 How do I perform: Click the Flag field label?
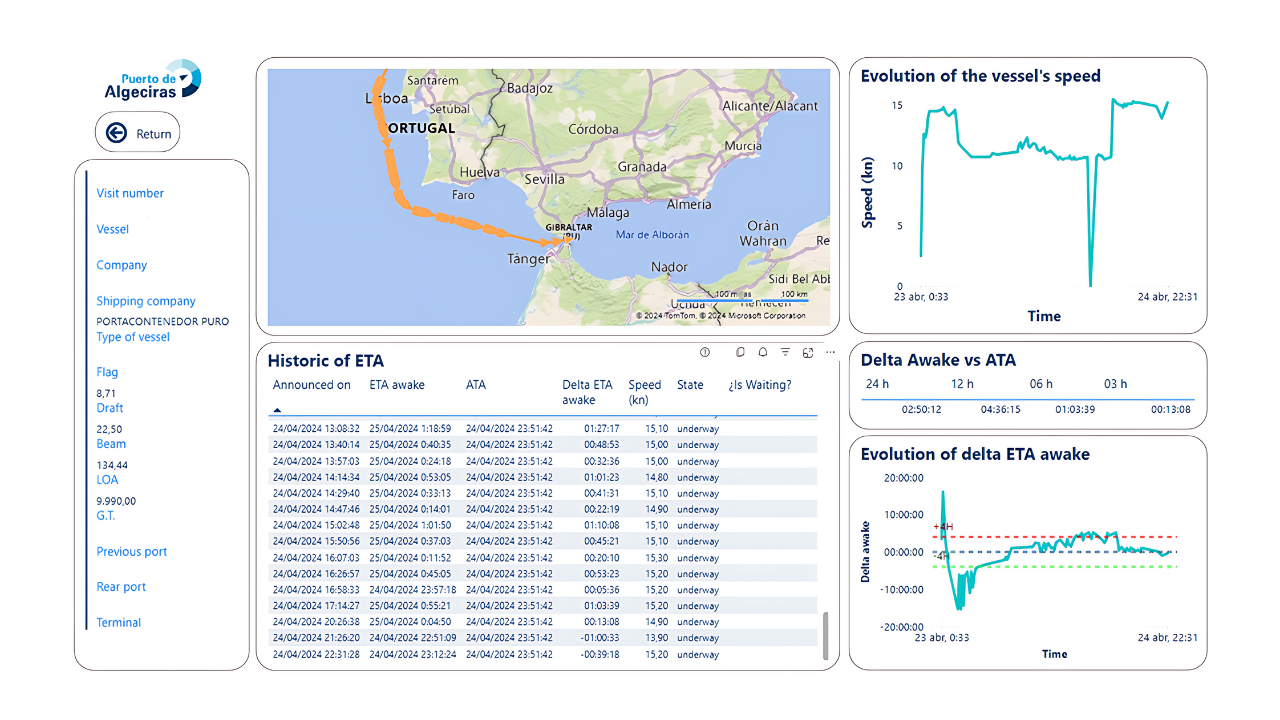tap(106, 371)
